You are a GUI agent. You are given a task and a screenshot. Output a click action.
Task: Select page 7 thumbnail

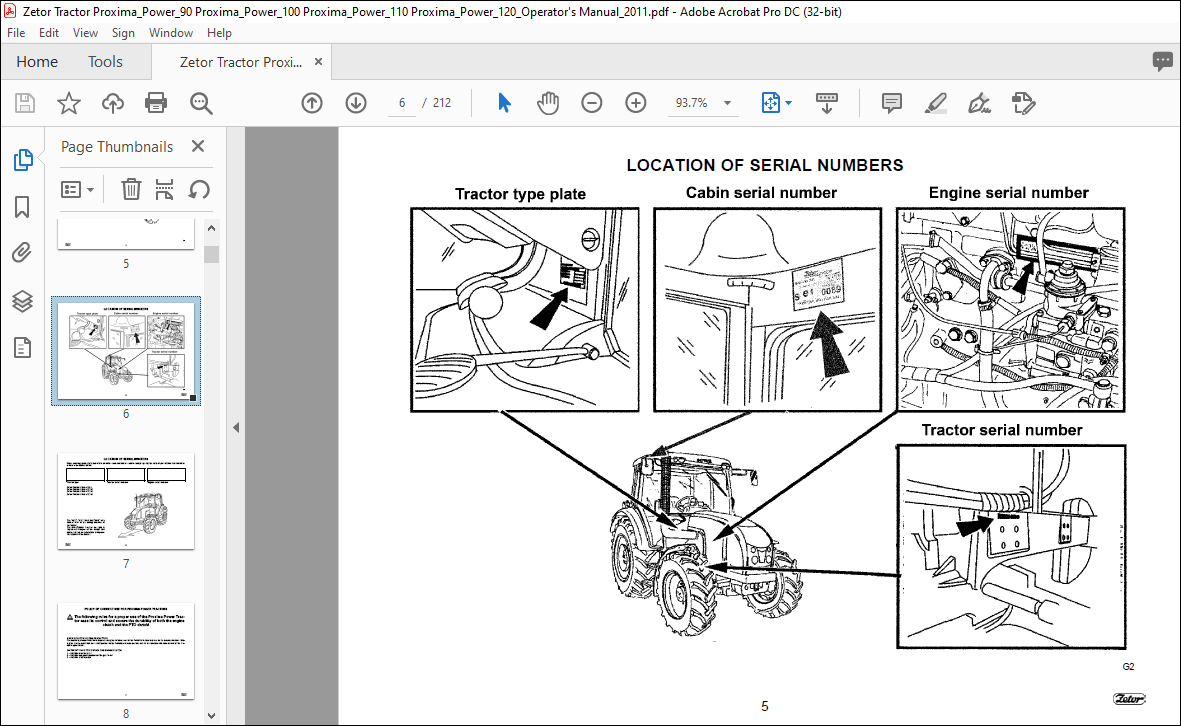[x=126, y=501]
